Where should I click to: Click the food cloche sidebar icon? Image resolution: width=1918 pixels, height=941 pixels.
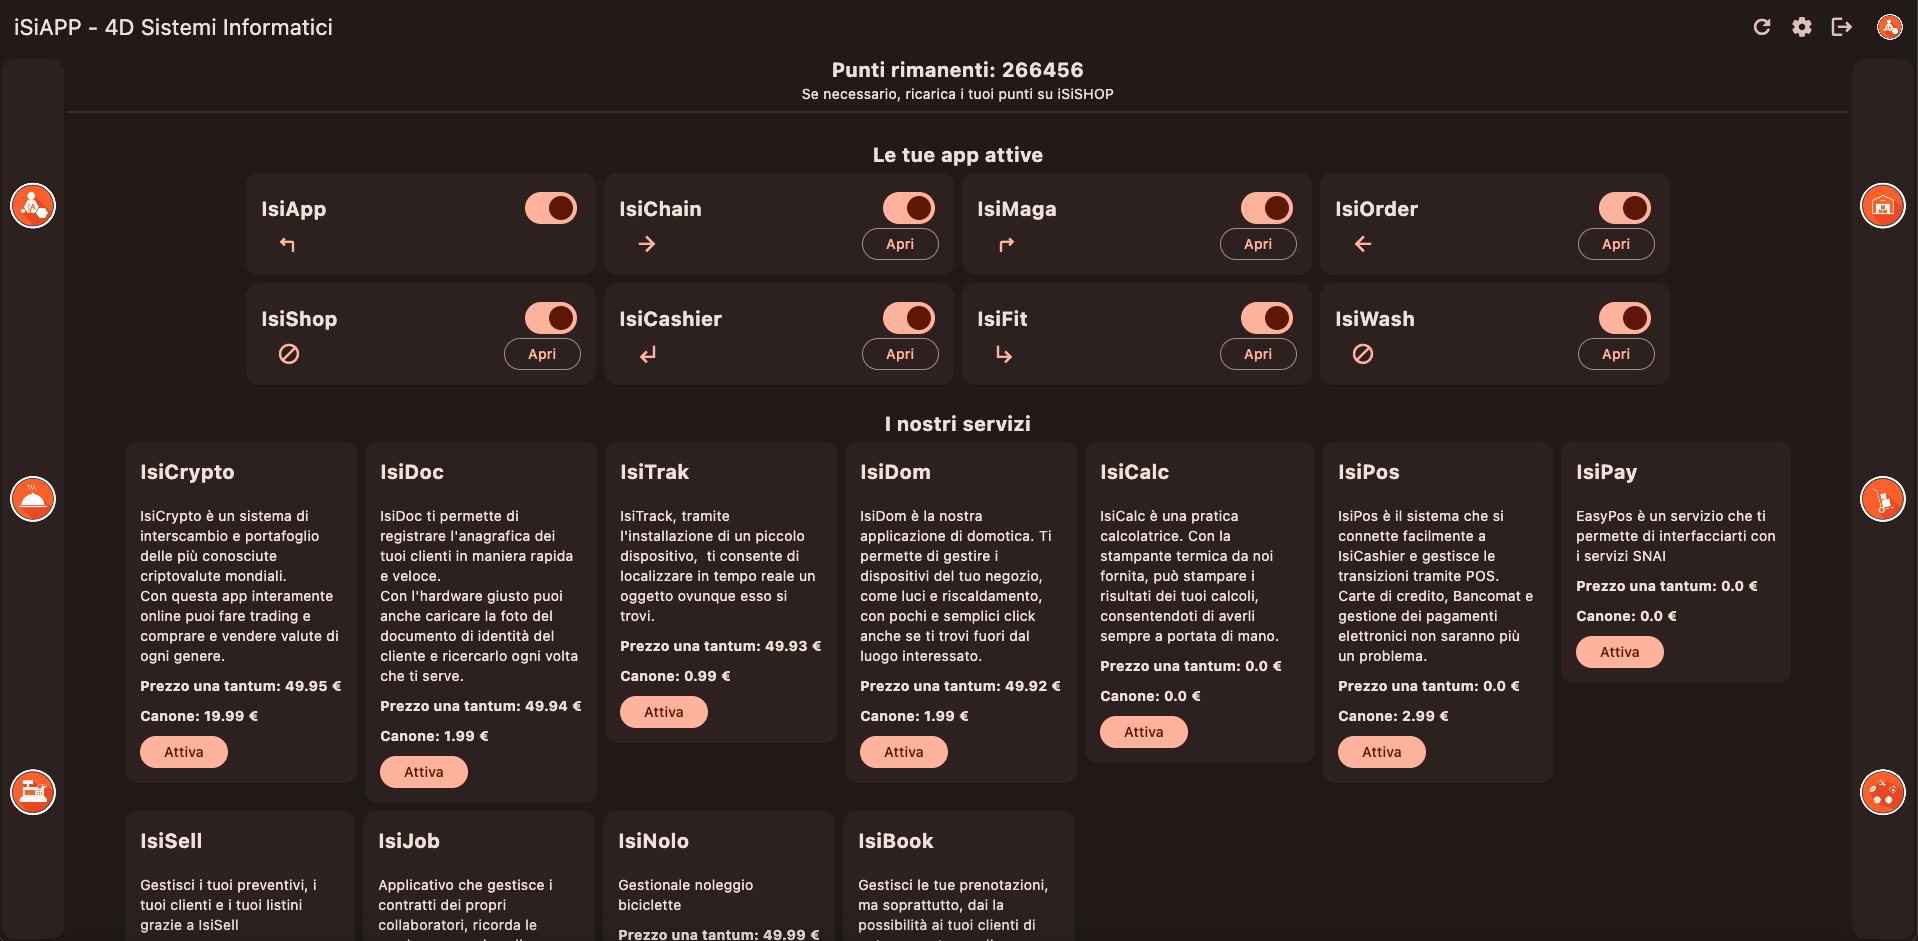[33, 498]
